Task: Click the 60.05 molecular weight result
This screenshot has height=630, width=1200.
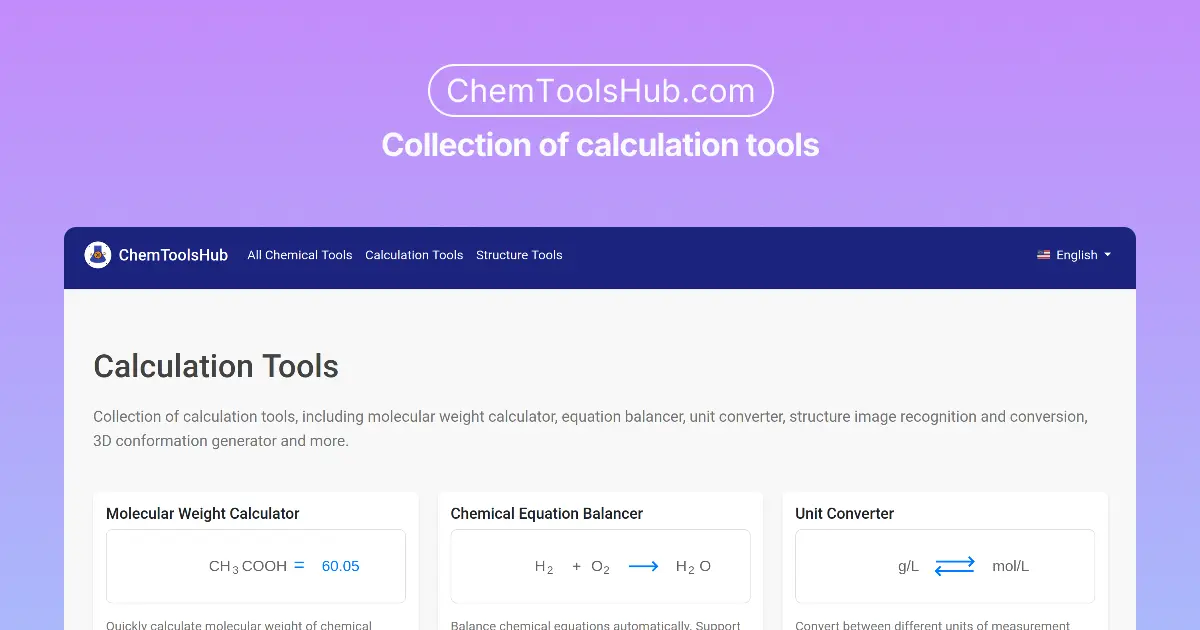Action: pos(340,565)
